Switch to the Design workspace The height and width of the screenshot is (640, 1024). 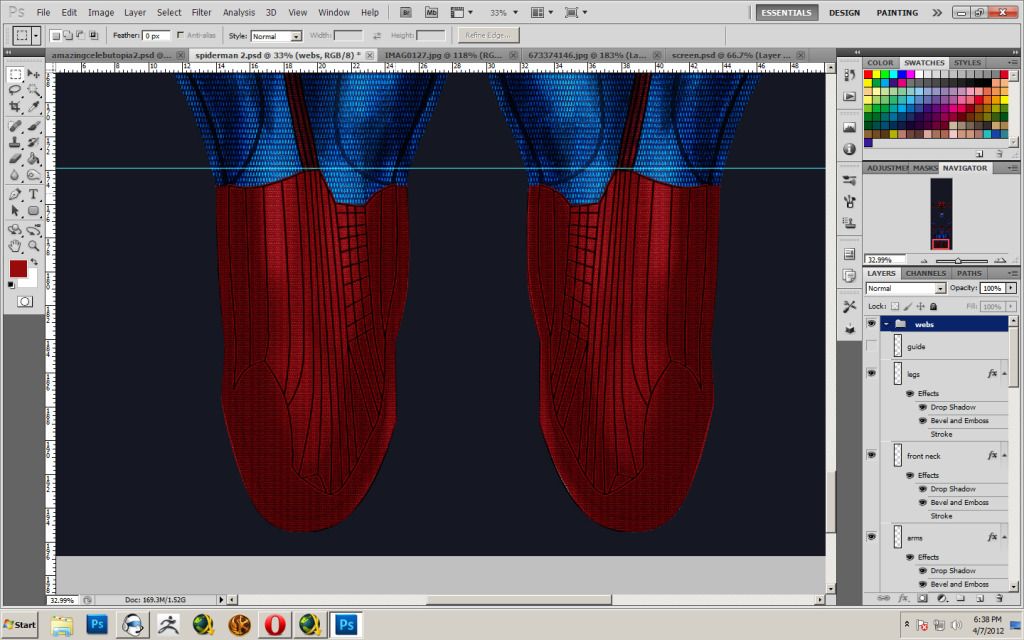[844, 12]
